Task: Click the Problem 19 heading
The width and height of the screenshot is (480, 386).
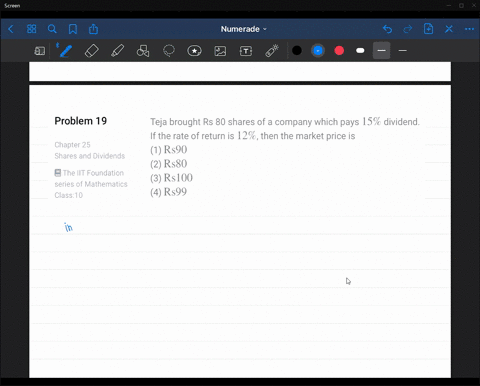Action: [81, 121]
